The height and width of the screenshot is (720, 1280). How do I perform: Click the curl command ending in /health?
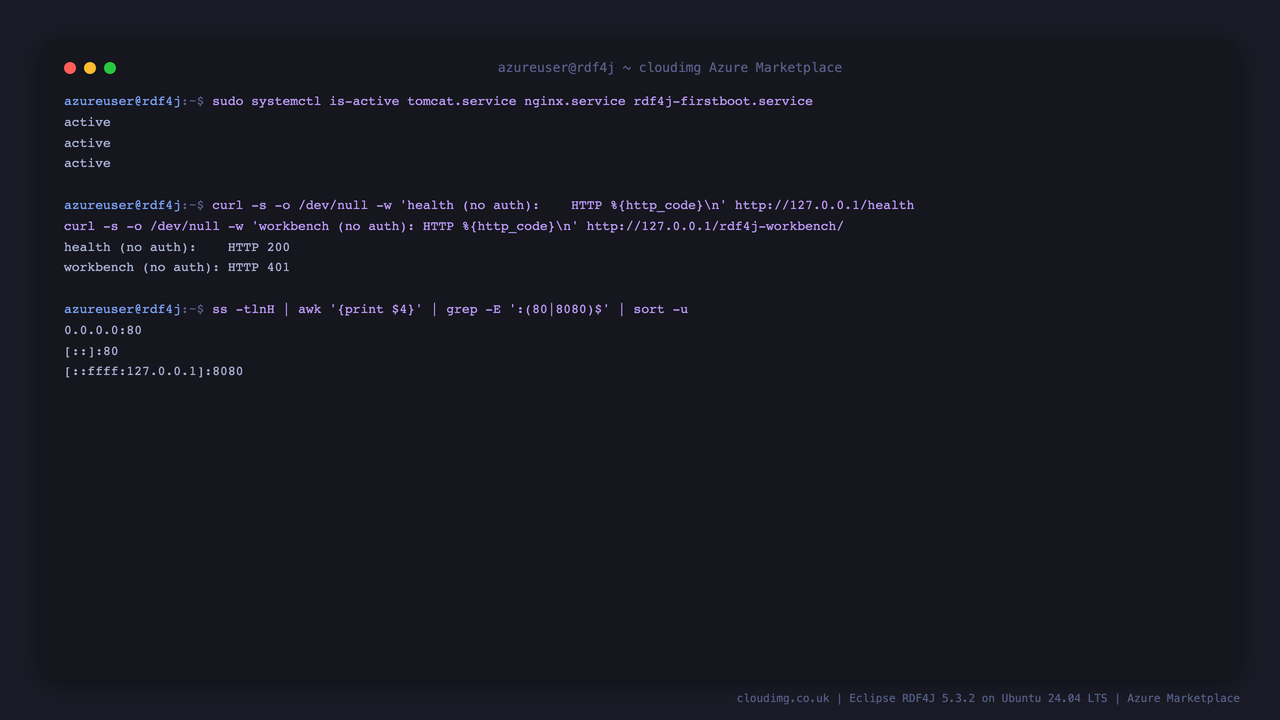point(563,205)
